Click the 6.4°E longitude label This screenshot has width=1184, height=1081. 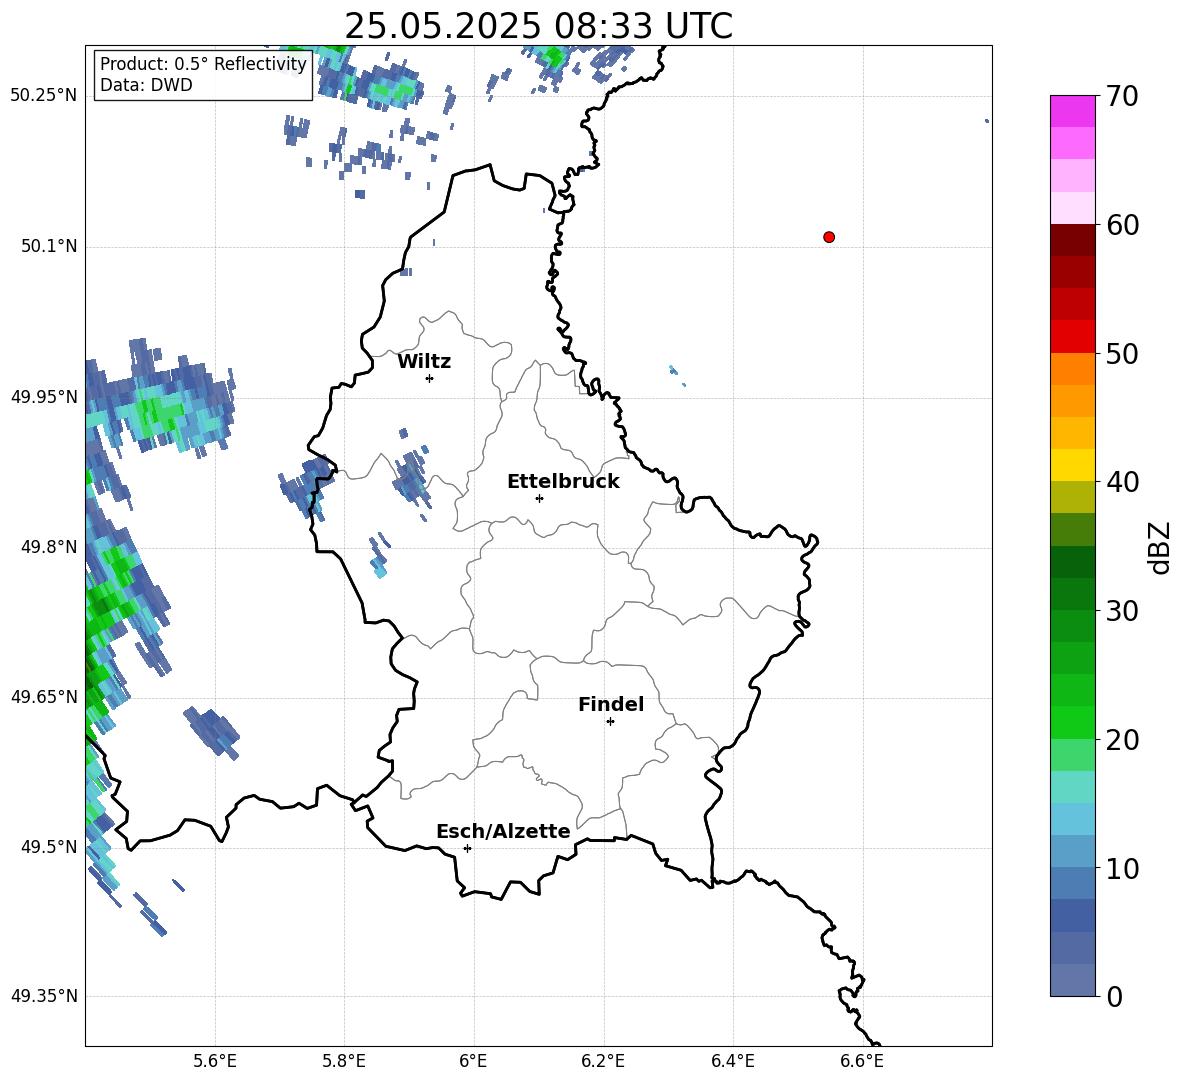coord(732,1061)
